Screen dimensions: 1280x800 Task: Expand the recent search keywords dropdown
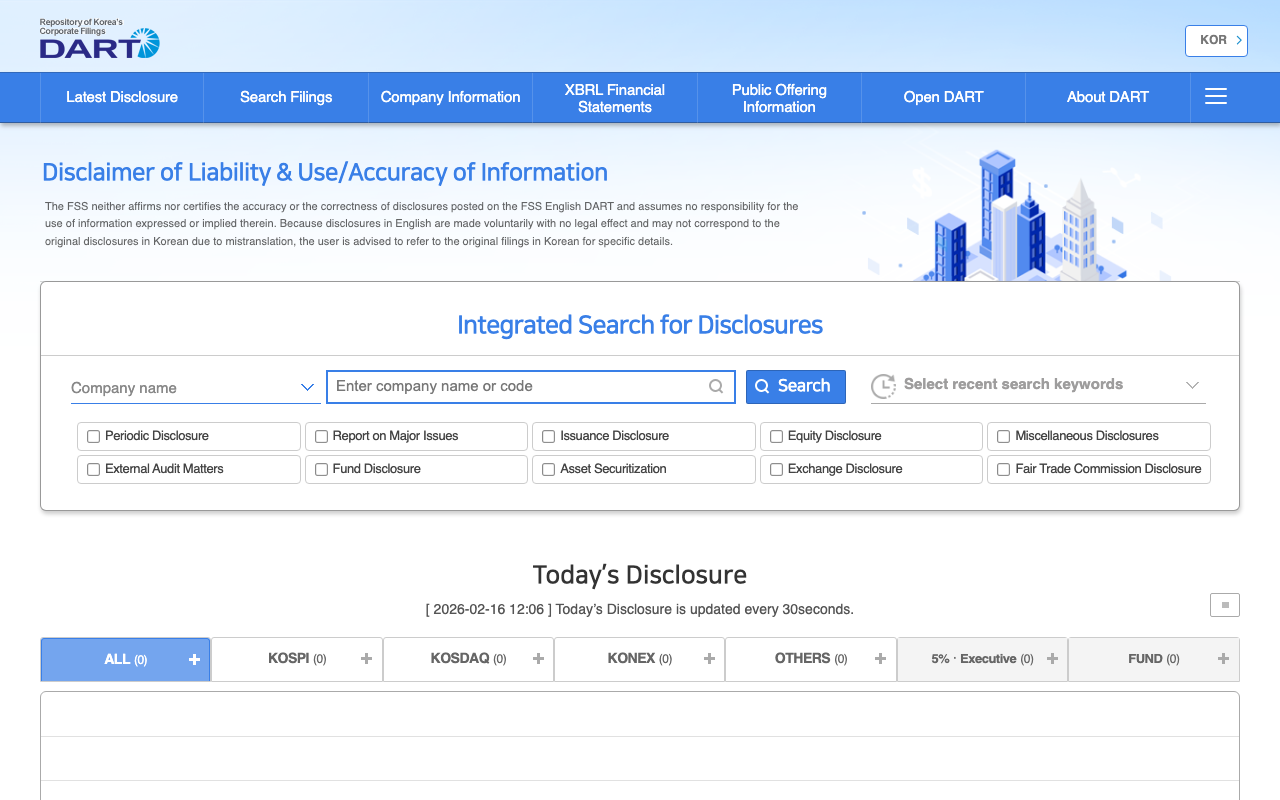(1191, 384)
